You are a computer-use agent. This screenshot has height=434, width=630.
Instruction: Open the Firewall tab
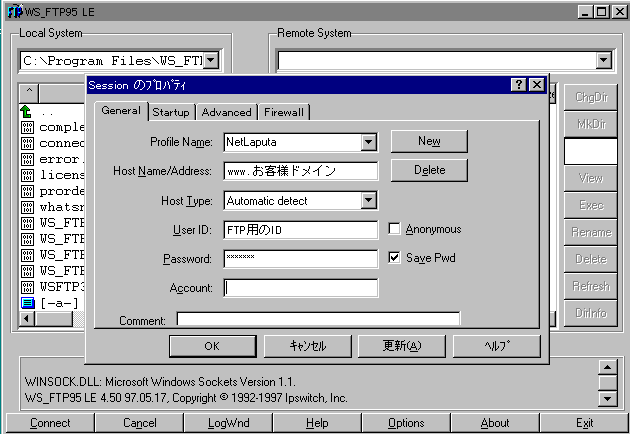tap(284, 112)
